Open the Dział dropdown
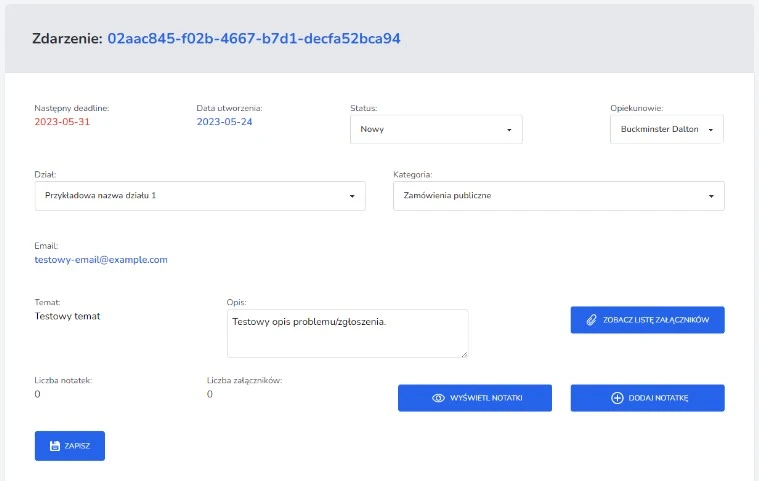Image resolution: width=759 pixels, height=481 pixels. tap(200, 195)
